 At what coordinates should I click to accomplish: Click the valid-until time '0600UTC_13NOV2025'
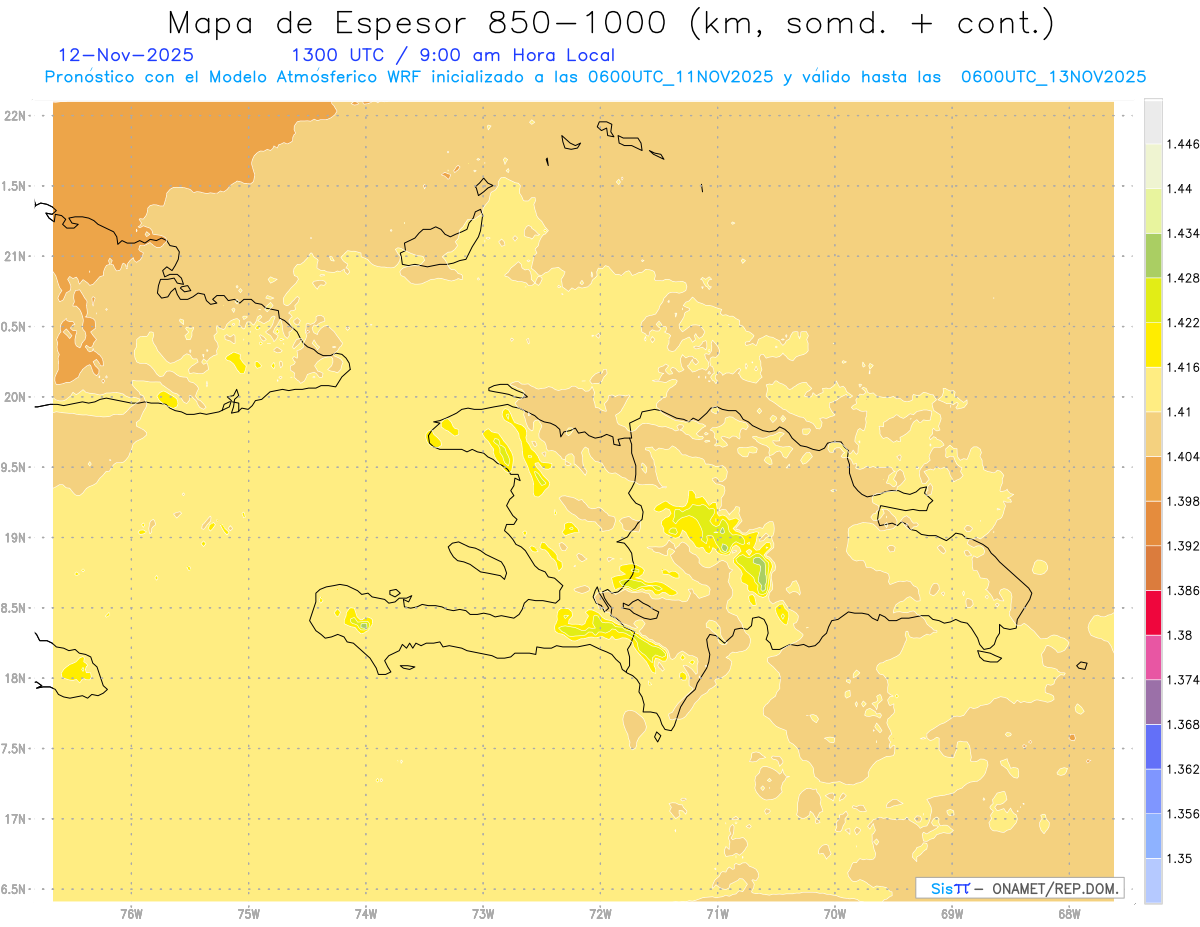pos(1054,77)
